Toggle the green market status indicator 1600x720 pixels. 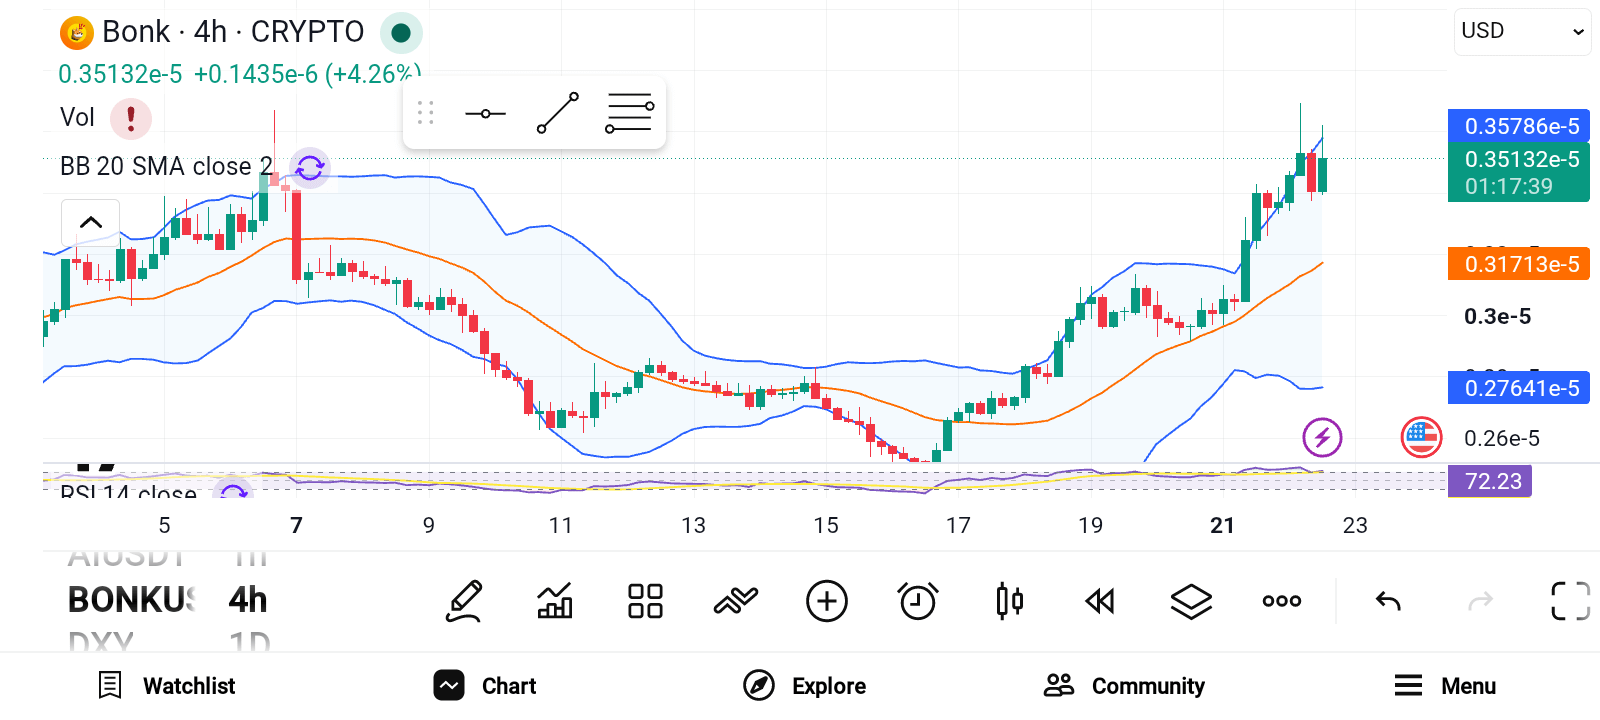(x=401, y=33)
